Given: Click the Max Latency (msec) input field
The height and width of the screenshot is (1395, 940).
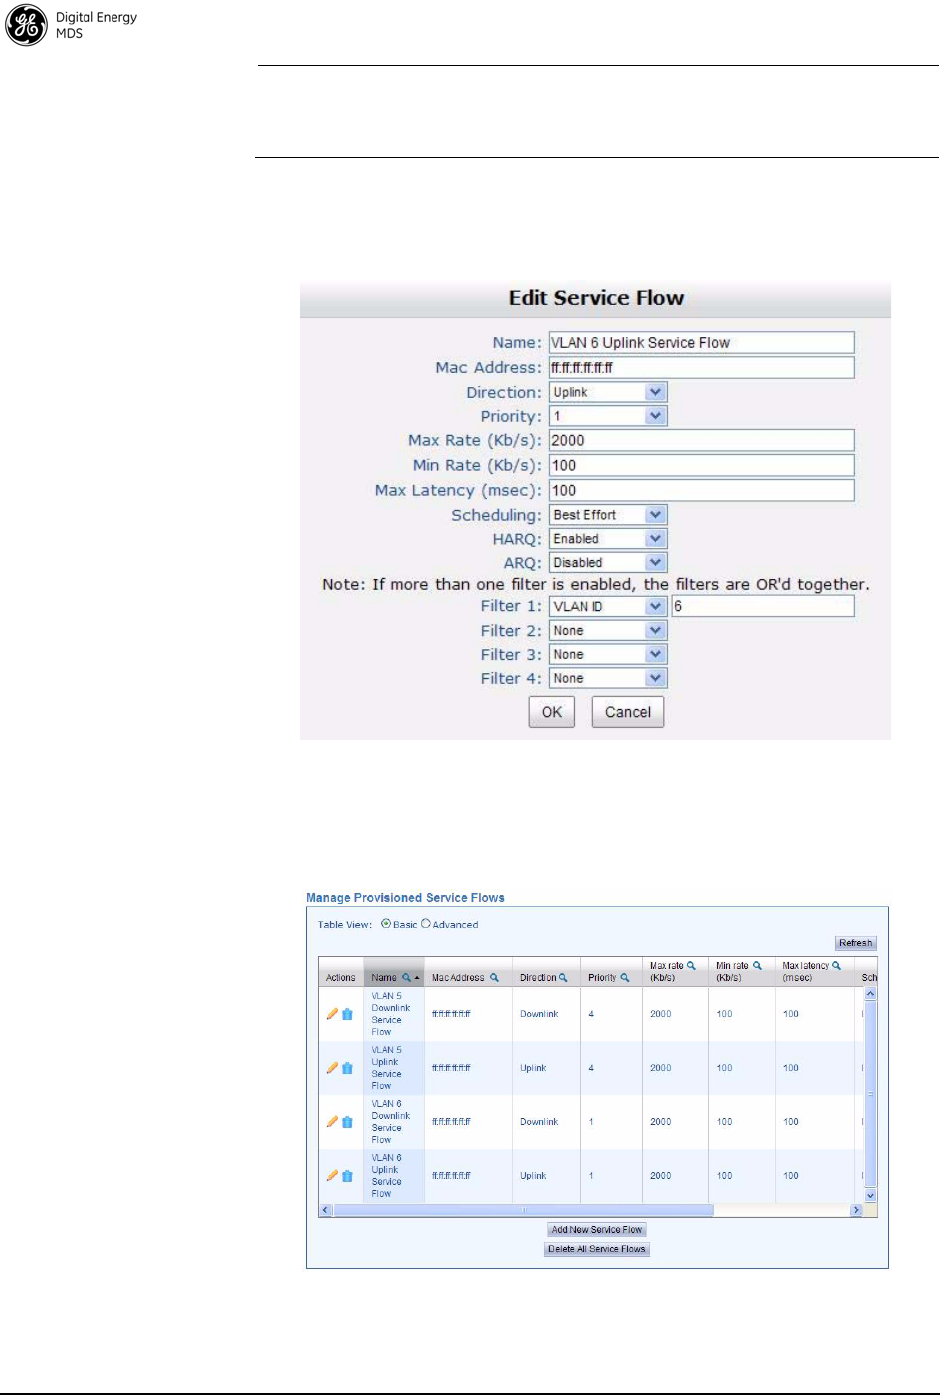Looking at the screenshot, I should click(702, 490).
